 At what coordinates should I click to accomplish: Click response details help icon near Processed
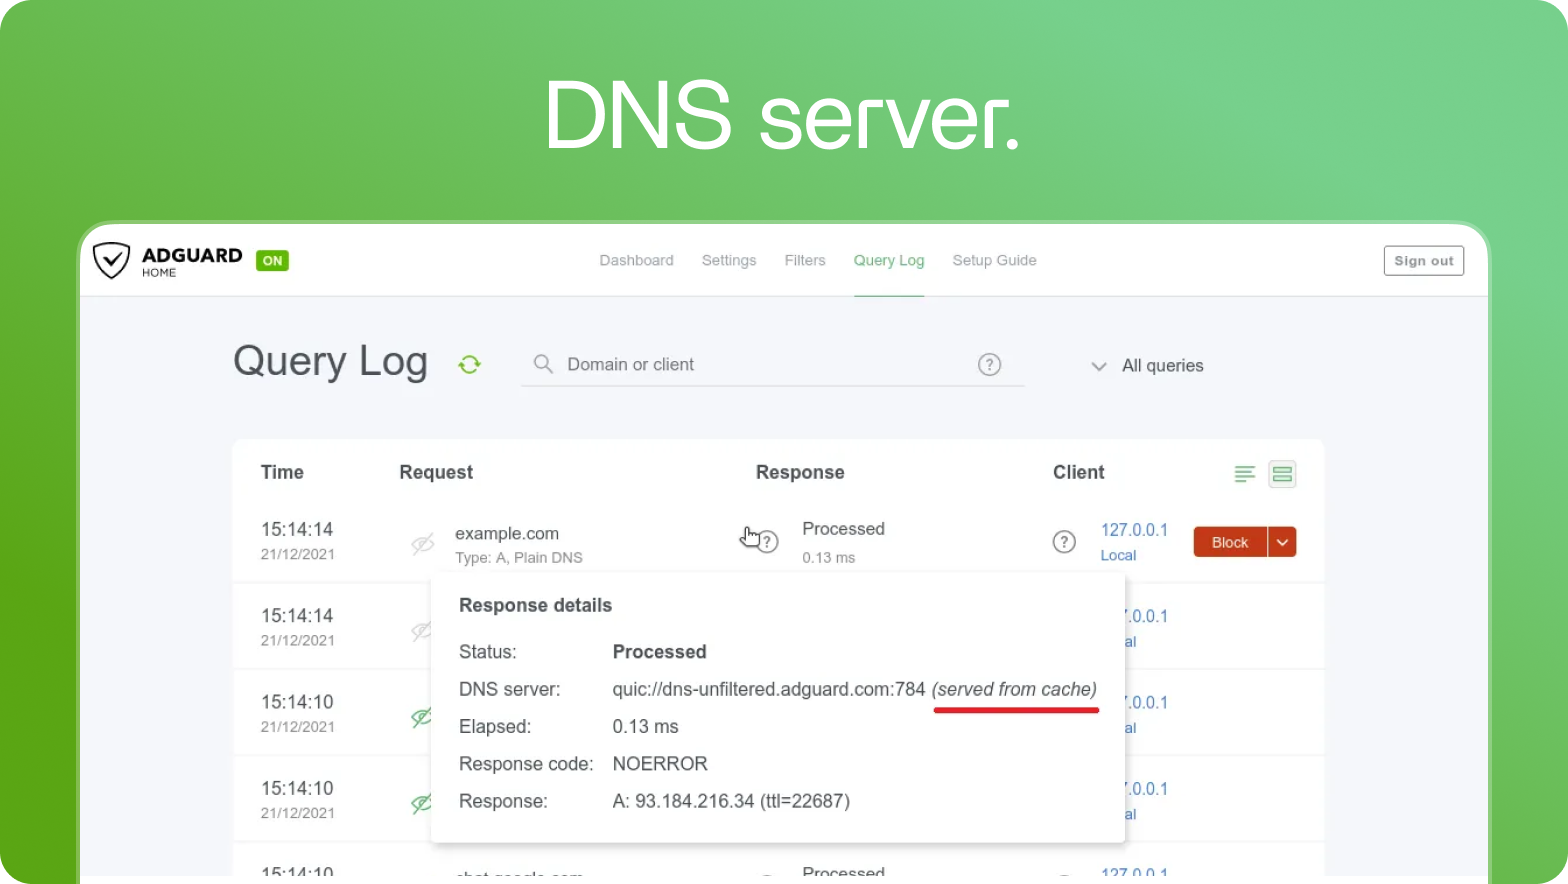point(767,542)
